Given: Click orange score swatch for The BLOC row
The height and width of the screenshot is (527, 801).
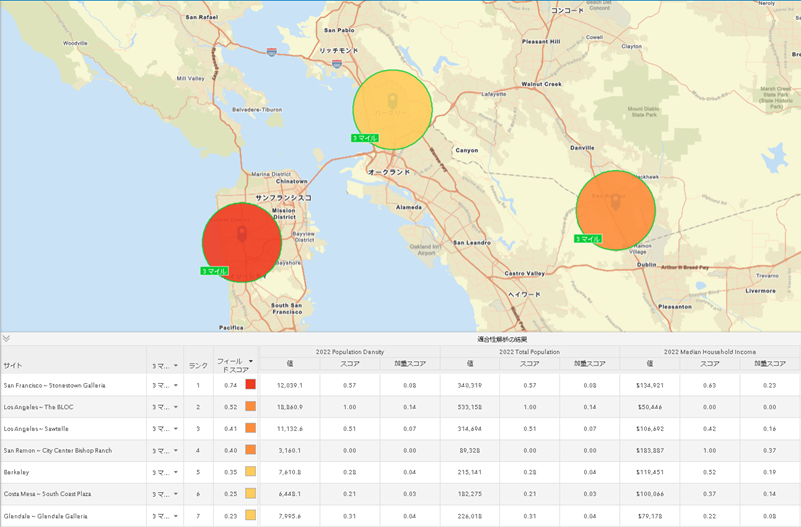Looking at the screenshot, I should [251, 407].
